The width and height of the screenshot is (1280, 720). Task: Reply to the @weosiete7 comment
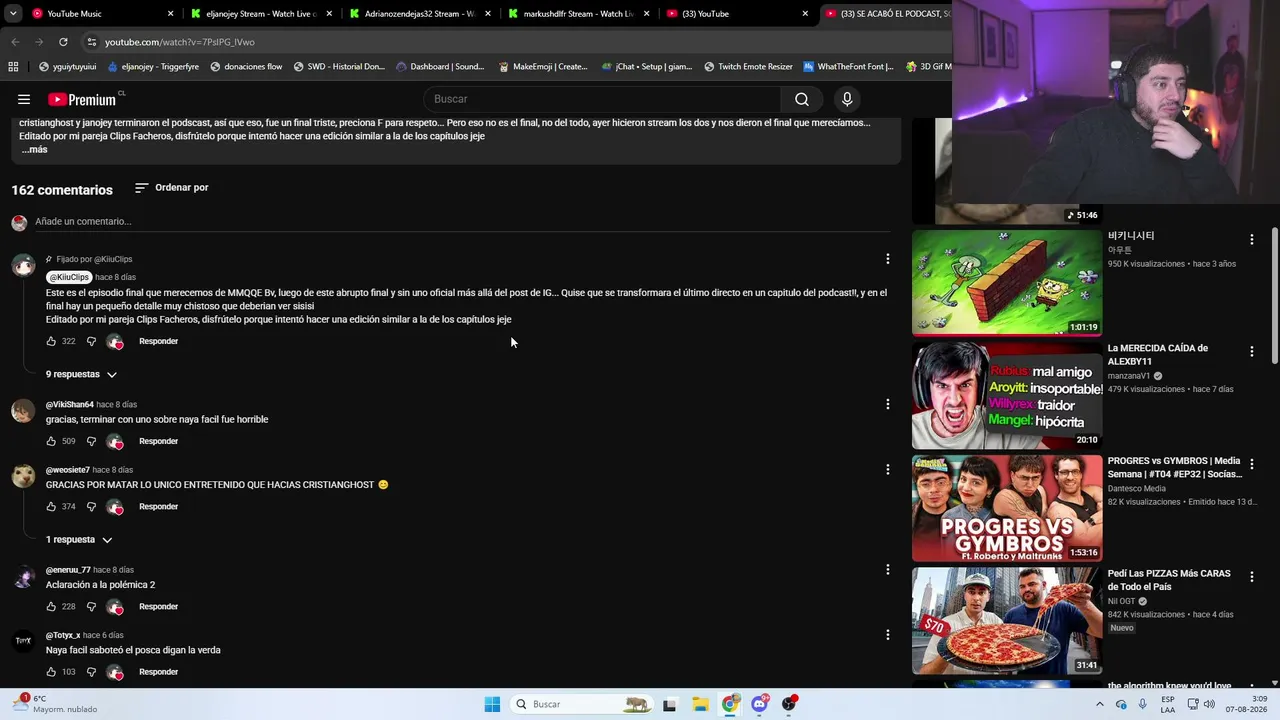[159, 506]
